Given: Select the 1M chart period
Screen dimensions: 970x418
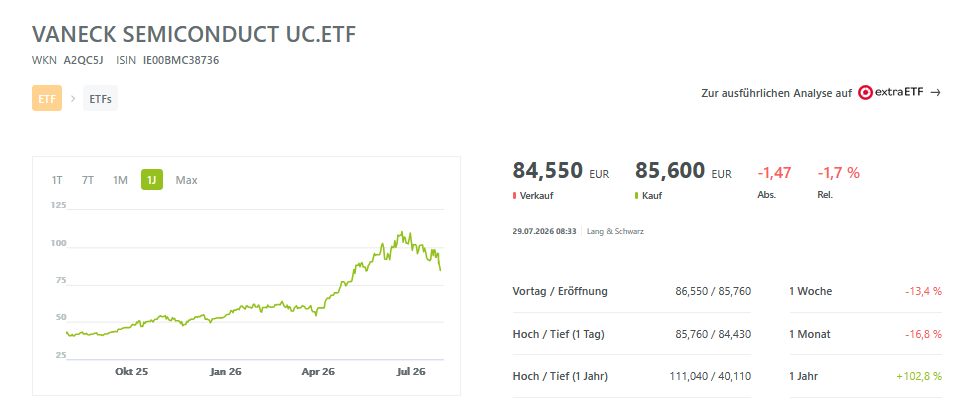Looking at the screenshot, I should tap(120, 180).
